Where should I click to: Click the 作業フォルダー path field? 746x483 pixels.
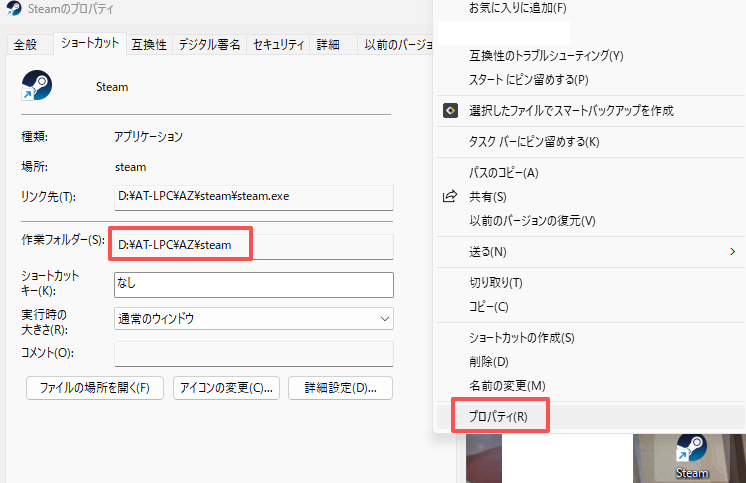point(254,246)
